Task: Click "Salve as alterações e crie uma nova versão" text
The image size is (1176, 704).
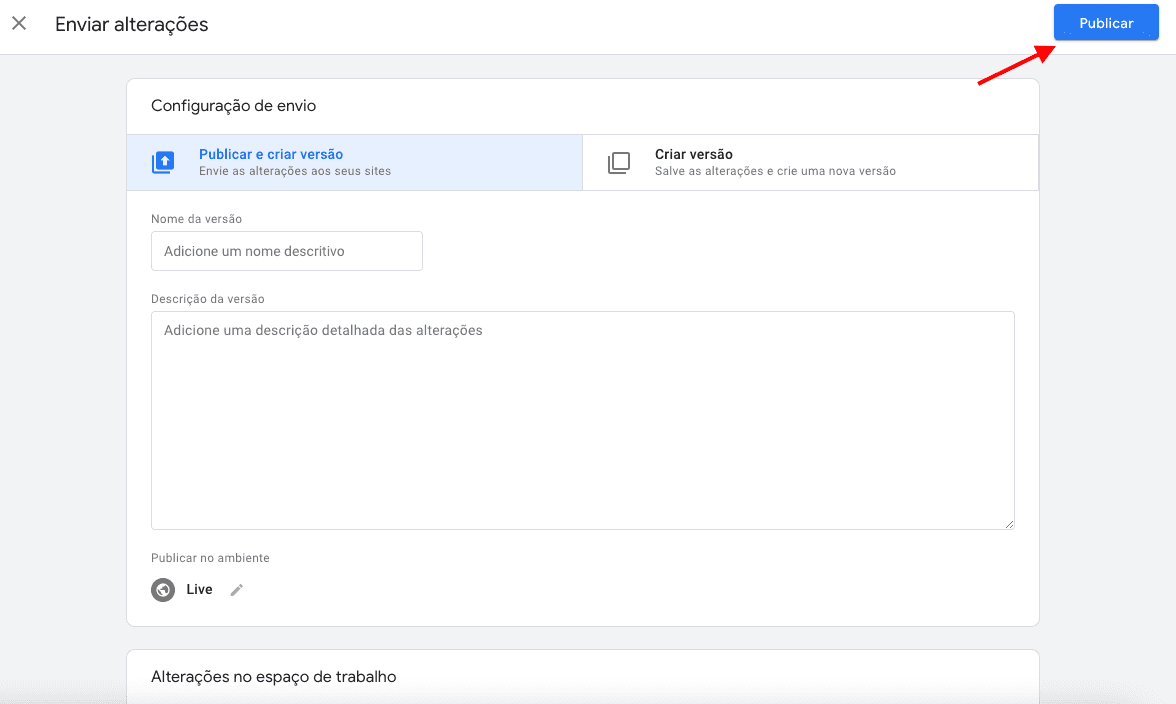Action: pyautogui.click(x=775, y=171)
